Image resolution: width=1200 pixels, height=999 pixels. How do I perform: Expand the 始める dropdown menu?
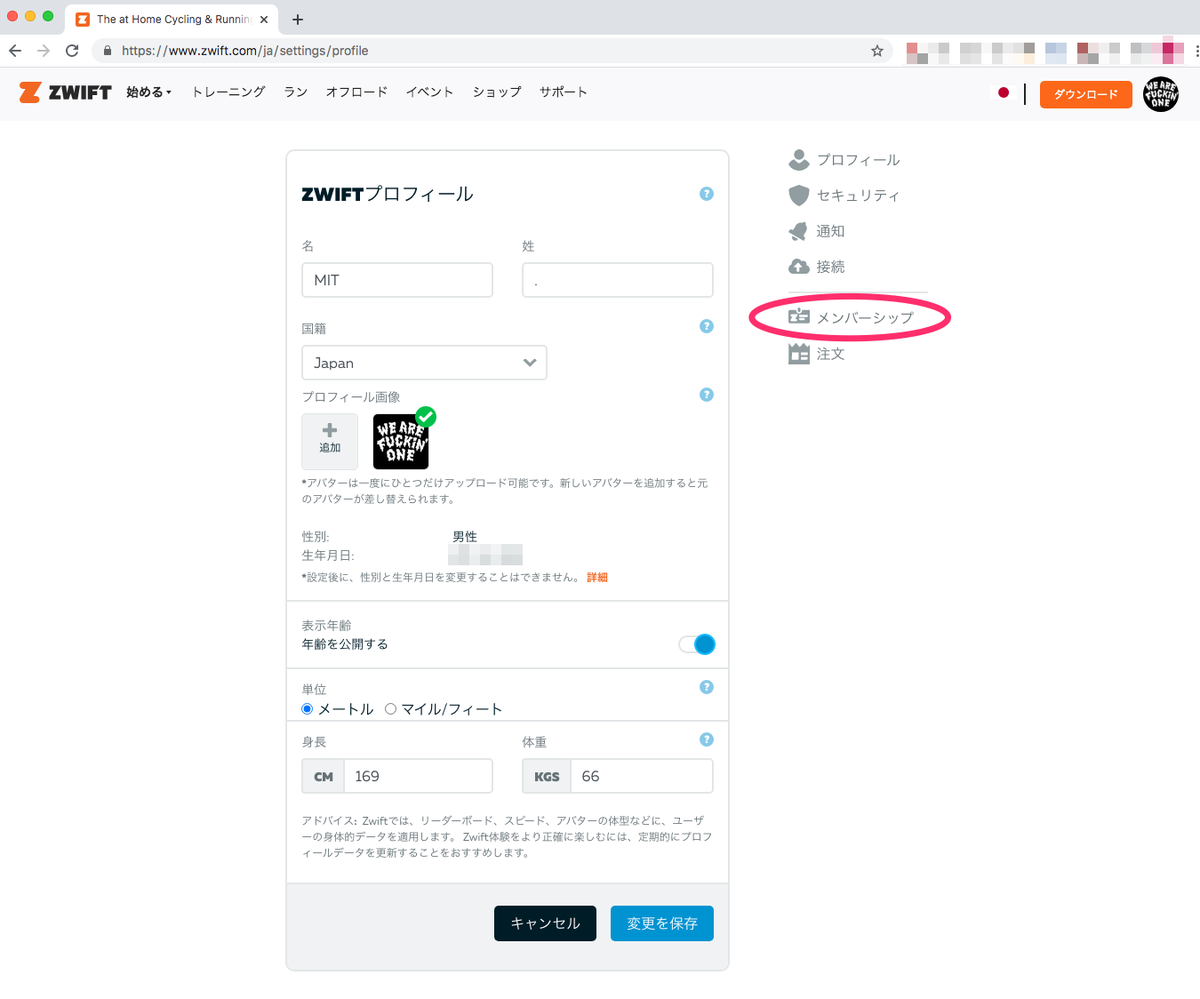[149, 92]
